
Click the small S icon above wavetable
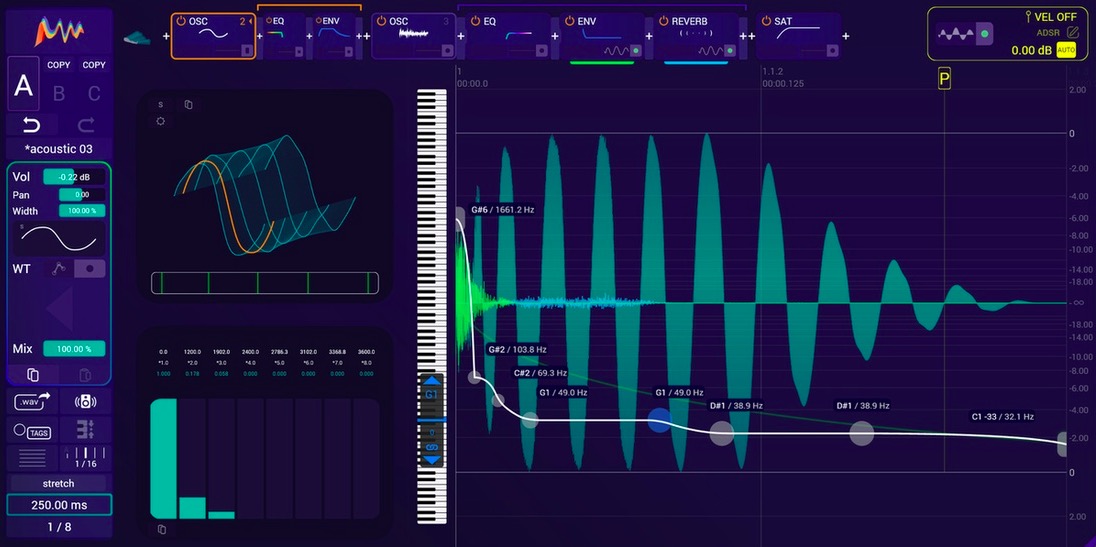[161, 105]
